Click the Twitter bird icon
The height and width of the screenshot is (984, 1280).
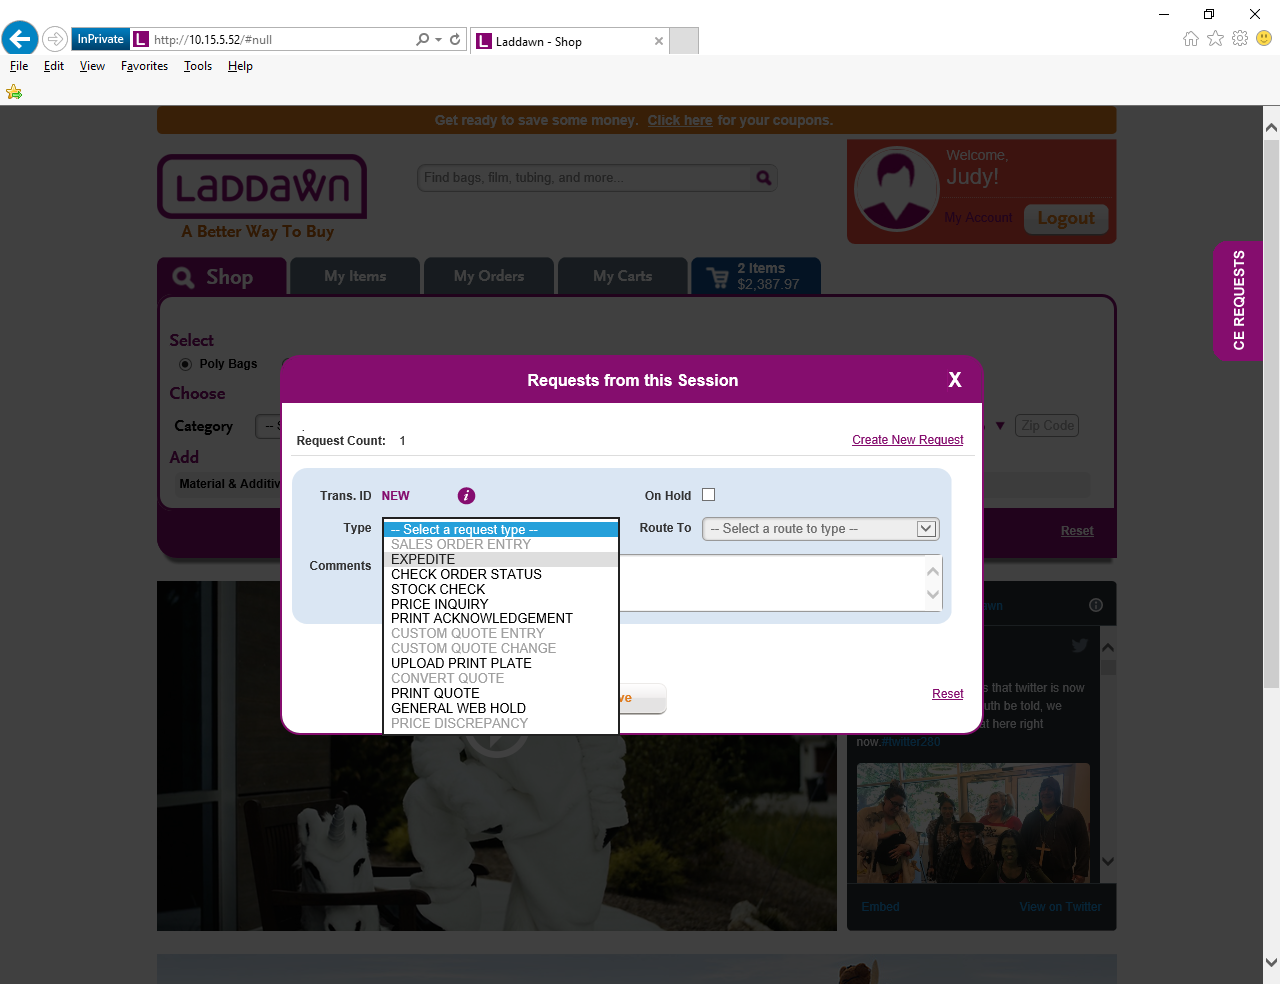click(1080, 646)
